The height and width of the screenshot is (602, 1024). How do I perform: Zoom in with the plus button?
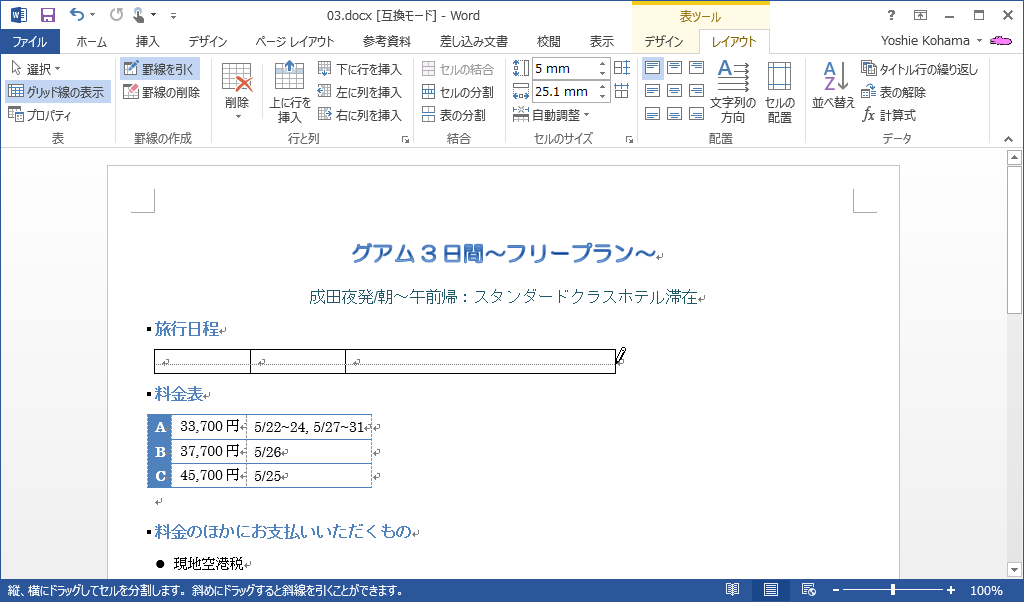tap(950, 590)
